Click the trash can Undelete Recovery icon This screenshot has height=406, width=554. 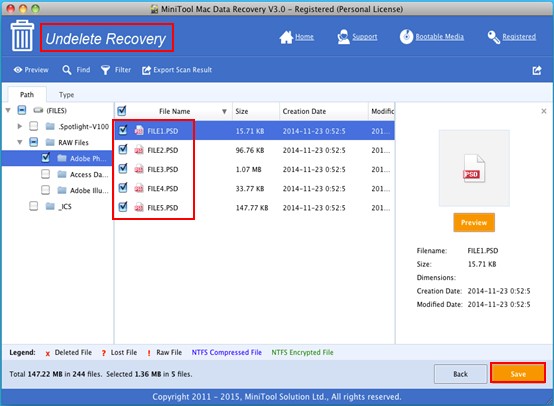(22, 36)
